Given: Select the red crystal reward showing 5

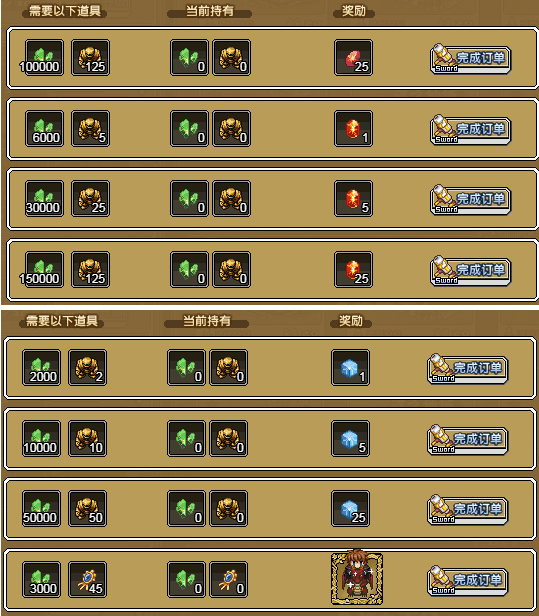Looking at the screenshot, I should [353, 198].
